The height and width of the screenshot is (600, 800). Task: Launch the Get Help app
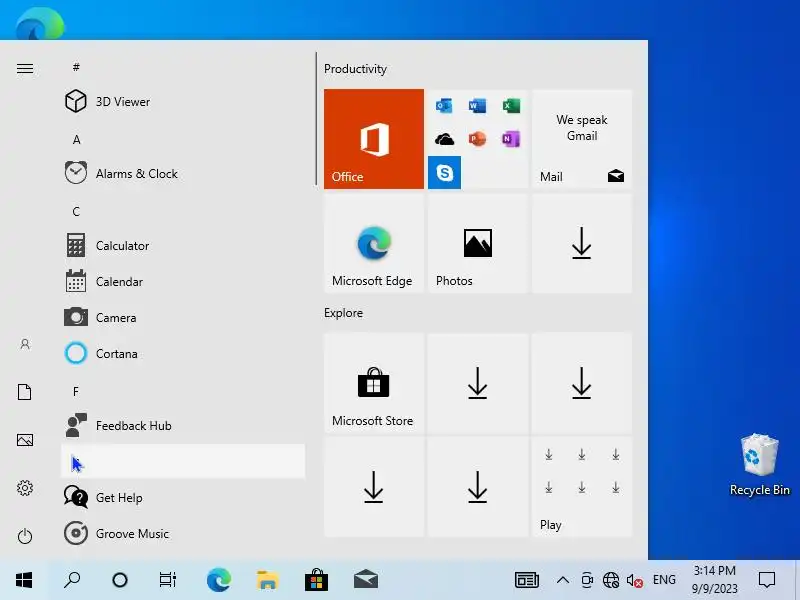[x=183, y=497]
